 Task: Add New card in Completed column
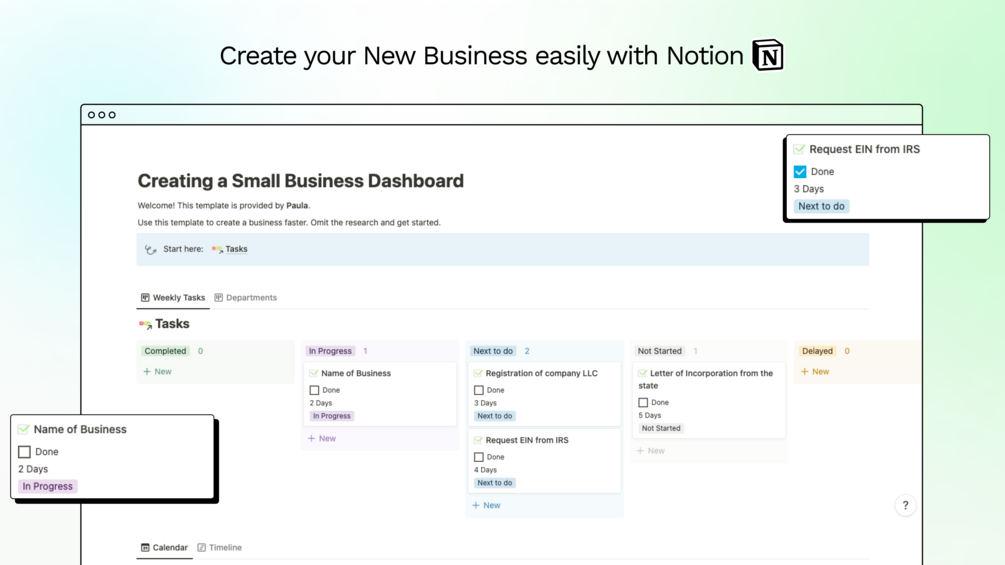[158, 372]
